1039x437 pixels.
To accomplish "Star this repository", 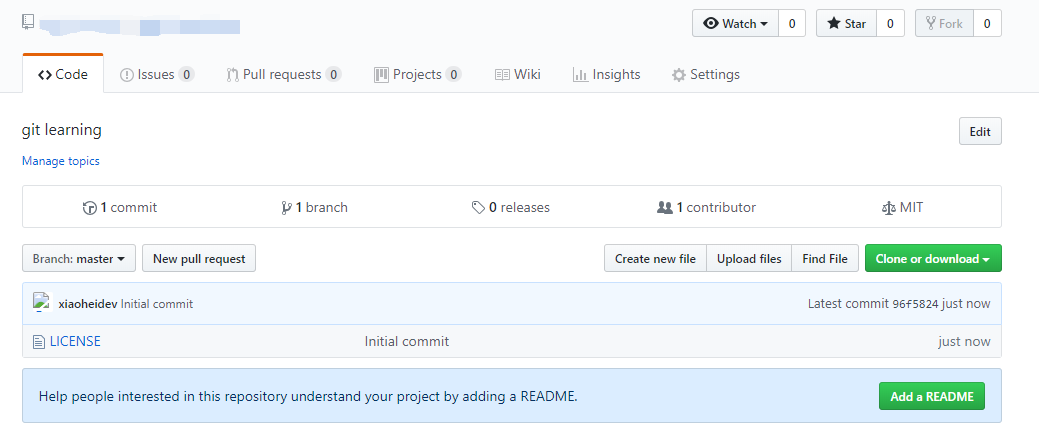I will [x=846, y=23].
